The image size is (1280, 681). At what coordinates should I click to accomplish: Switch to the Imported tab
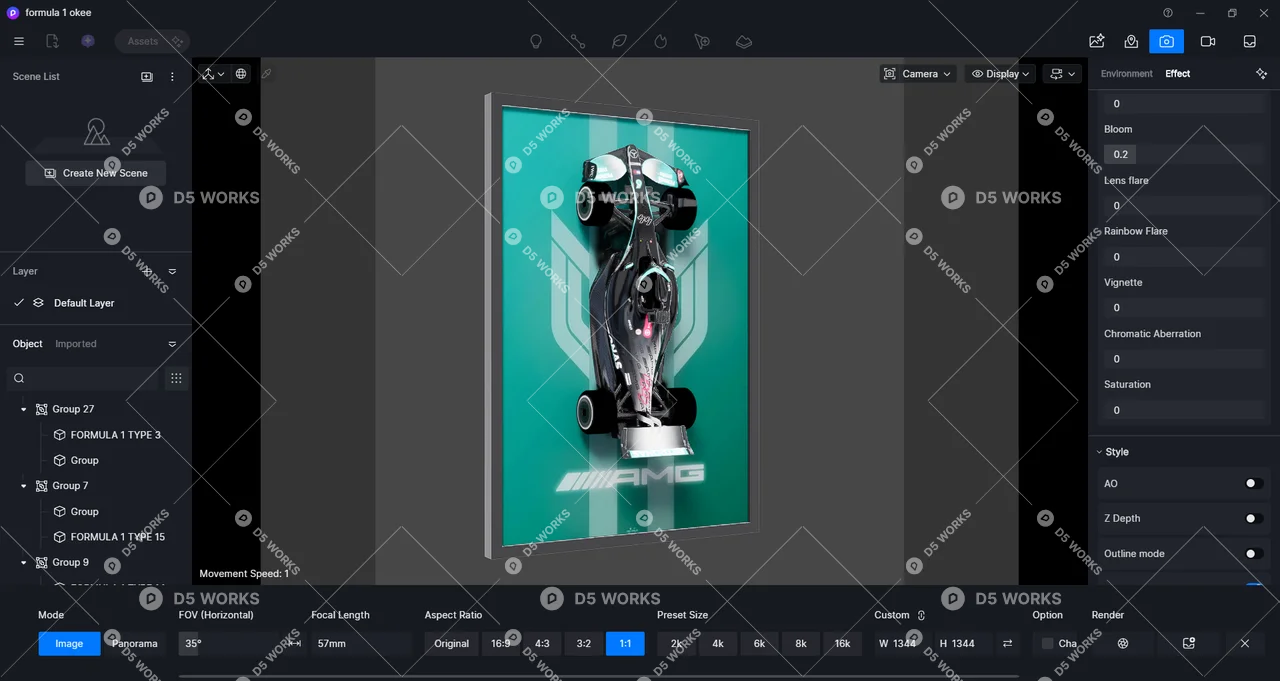point(76,344)
